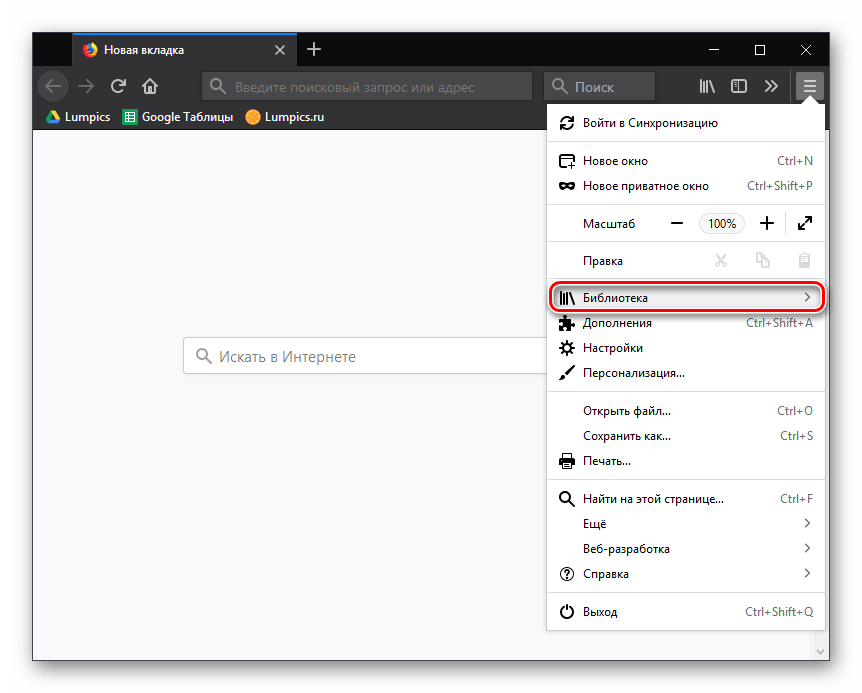Choose Открыть файл… entry
The width and height of the screenshot is (862, 693).
[x=686, y=411]
